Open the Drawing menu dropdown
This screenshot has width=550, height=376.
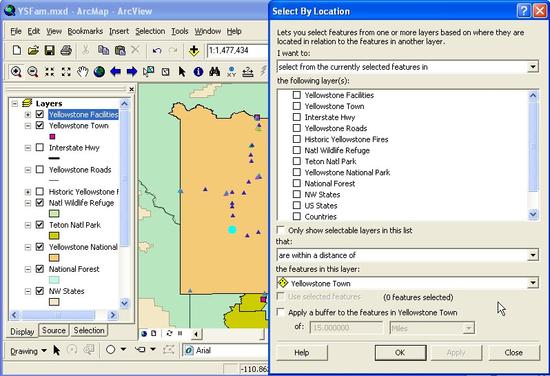28,351
